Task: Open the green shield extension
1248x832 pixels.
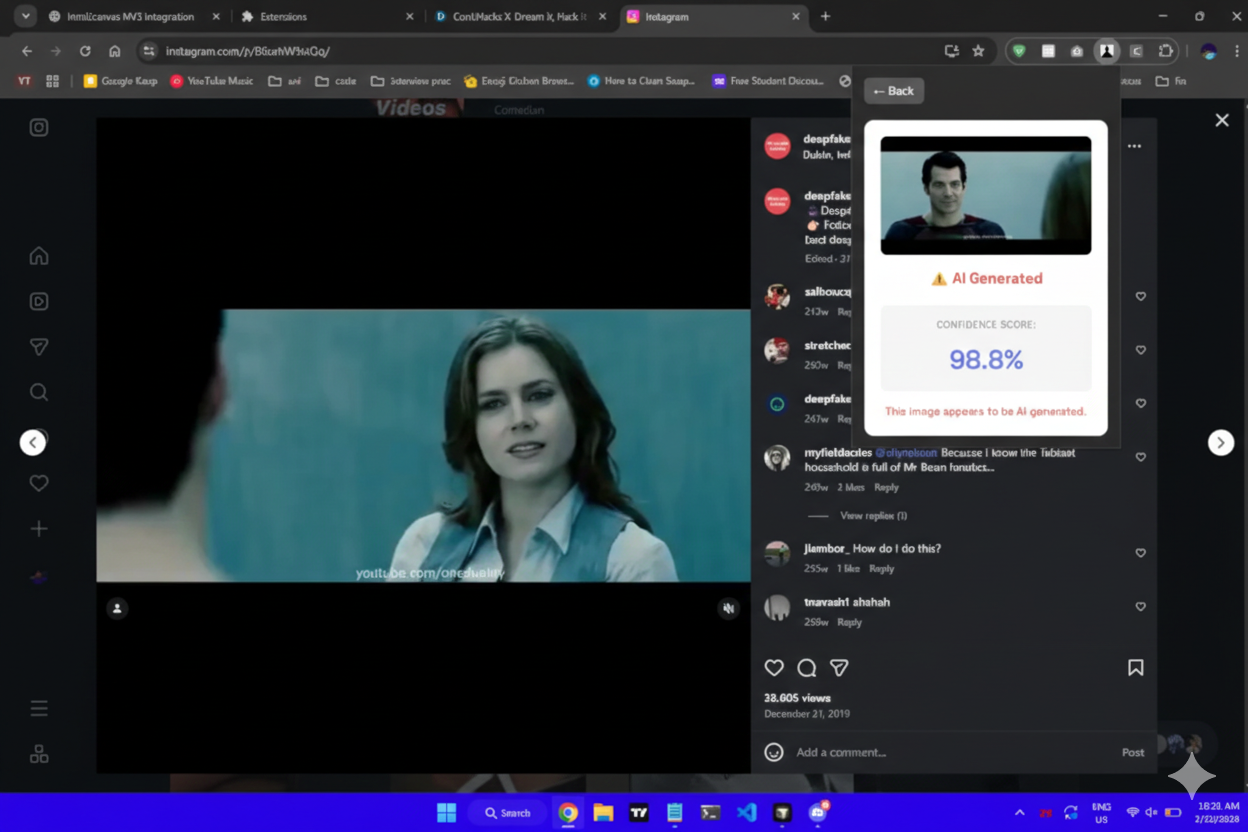Action: [x=1018, y=51]
